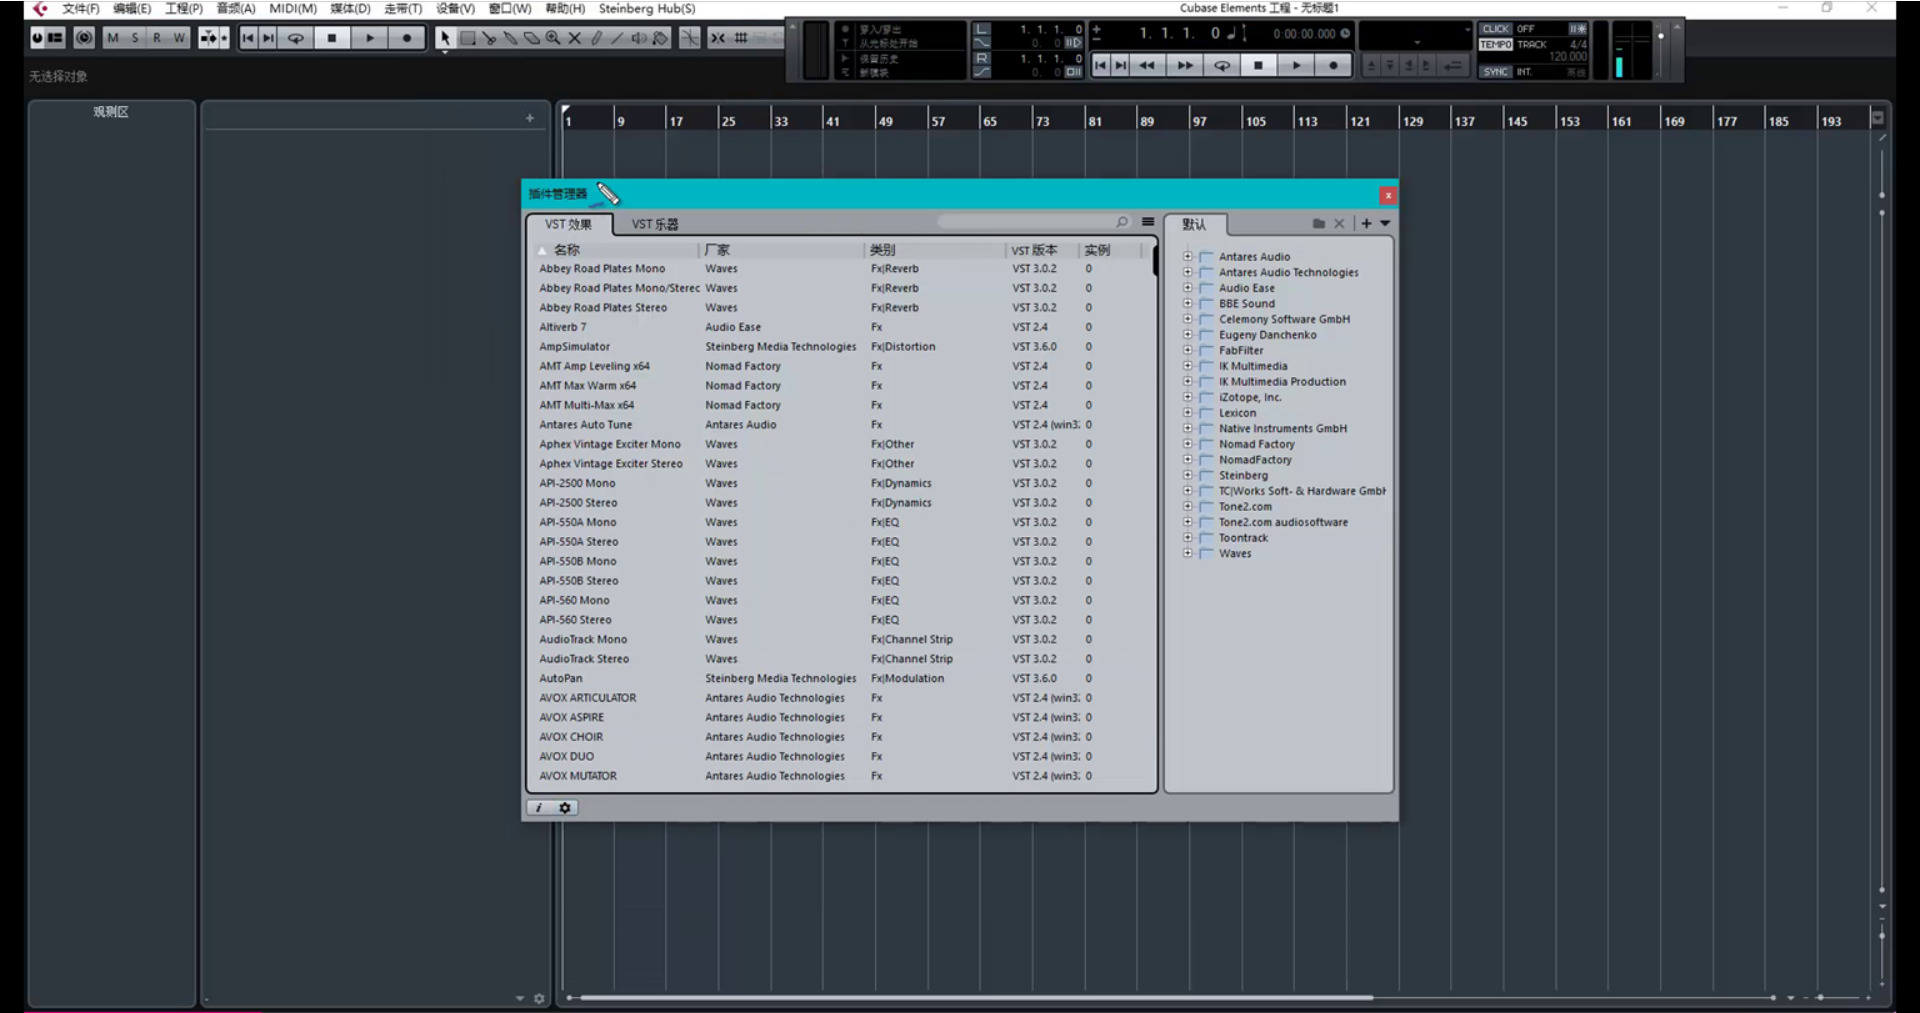The width and height of the screenshot is (1920, 1013).
Task: Toggle Write automation (W) button in toolbar
Action: coord(179,38)
